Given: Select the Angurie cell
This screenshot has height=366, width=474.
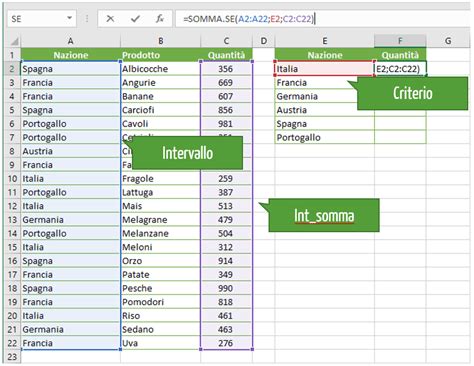Looking at the screenshot, I should click(x=160, y=83).
